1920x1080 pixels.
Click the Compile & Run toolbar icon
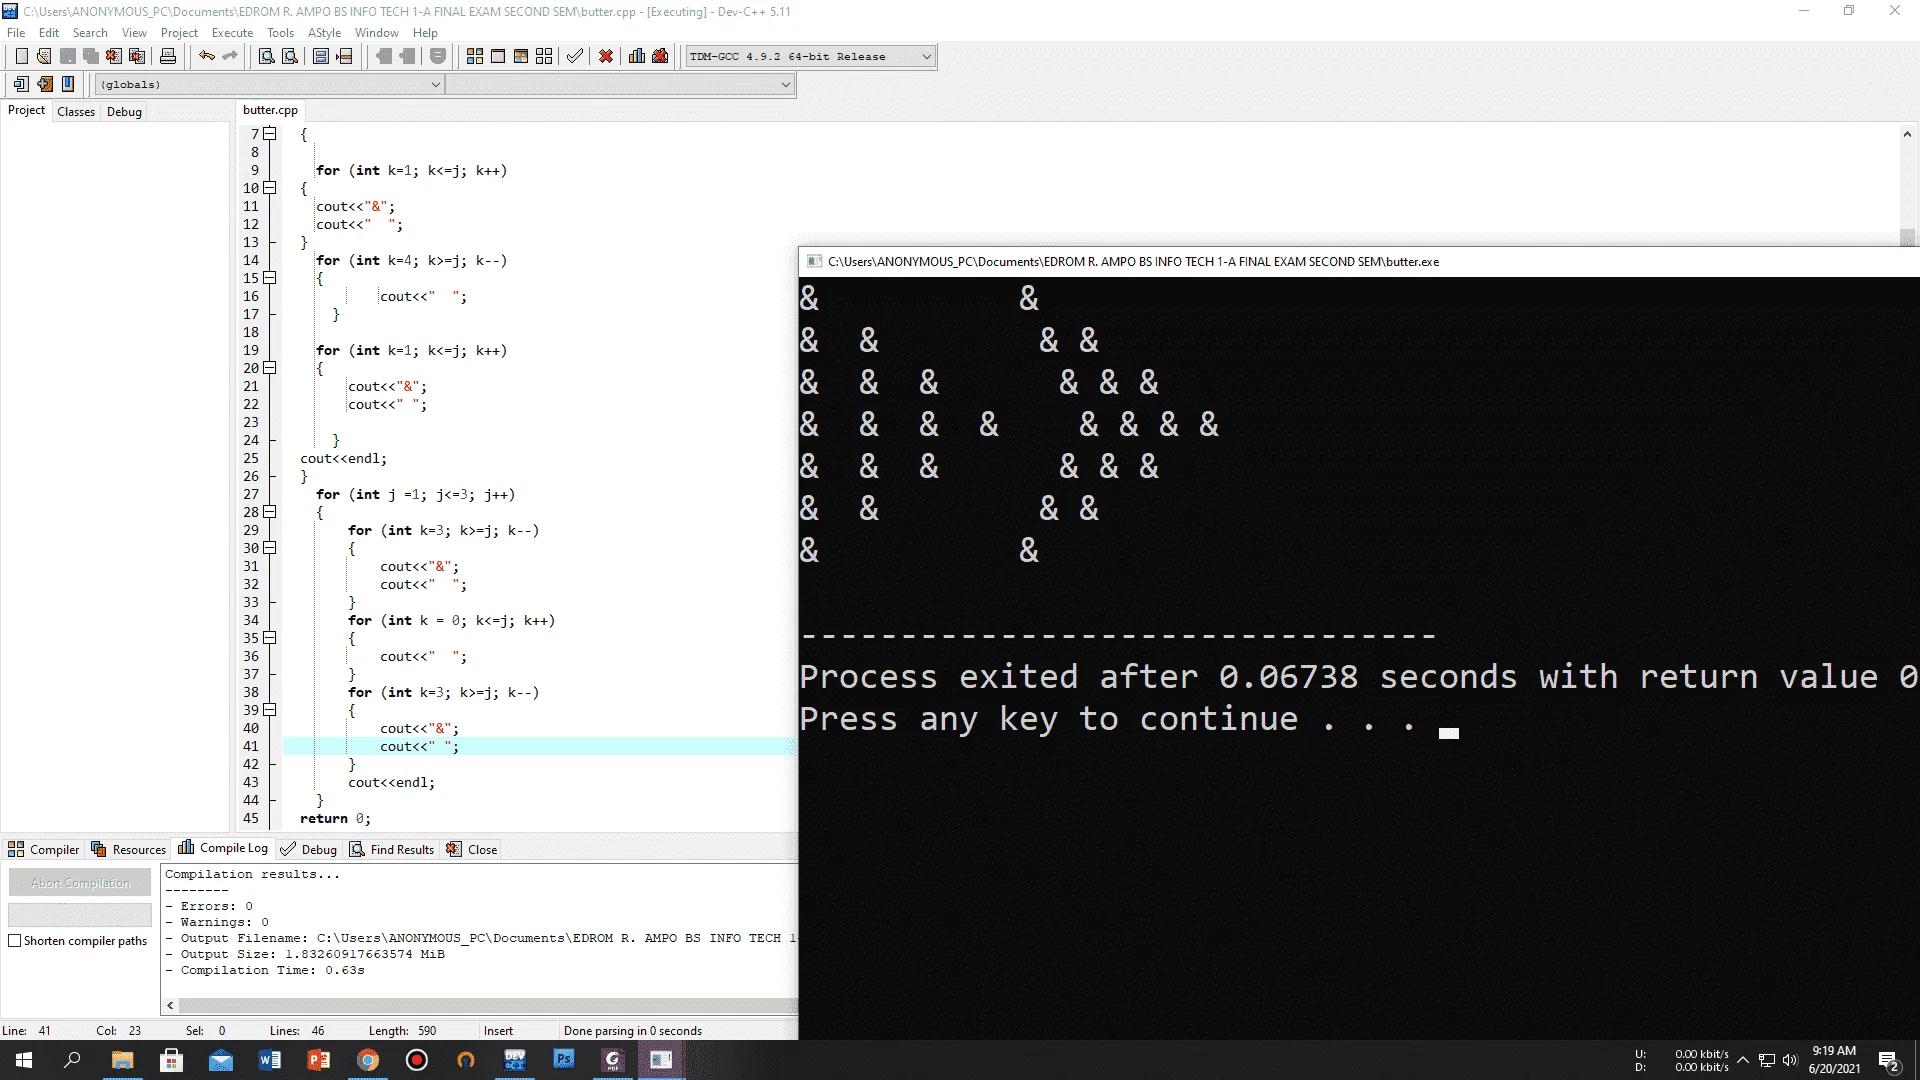point(521,56)
